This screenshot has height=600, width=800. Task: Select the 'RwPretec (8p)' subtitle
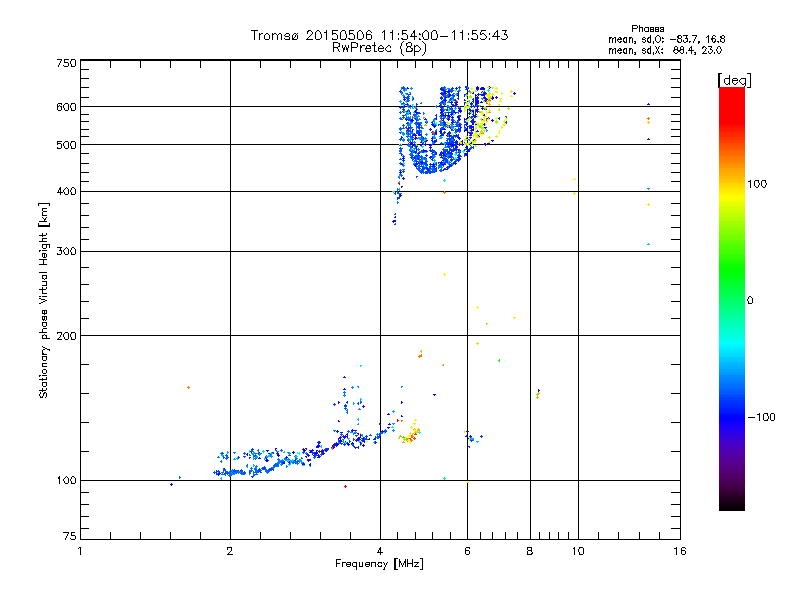coord(379,48)
